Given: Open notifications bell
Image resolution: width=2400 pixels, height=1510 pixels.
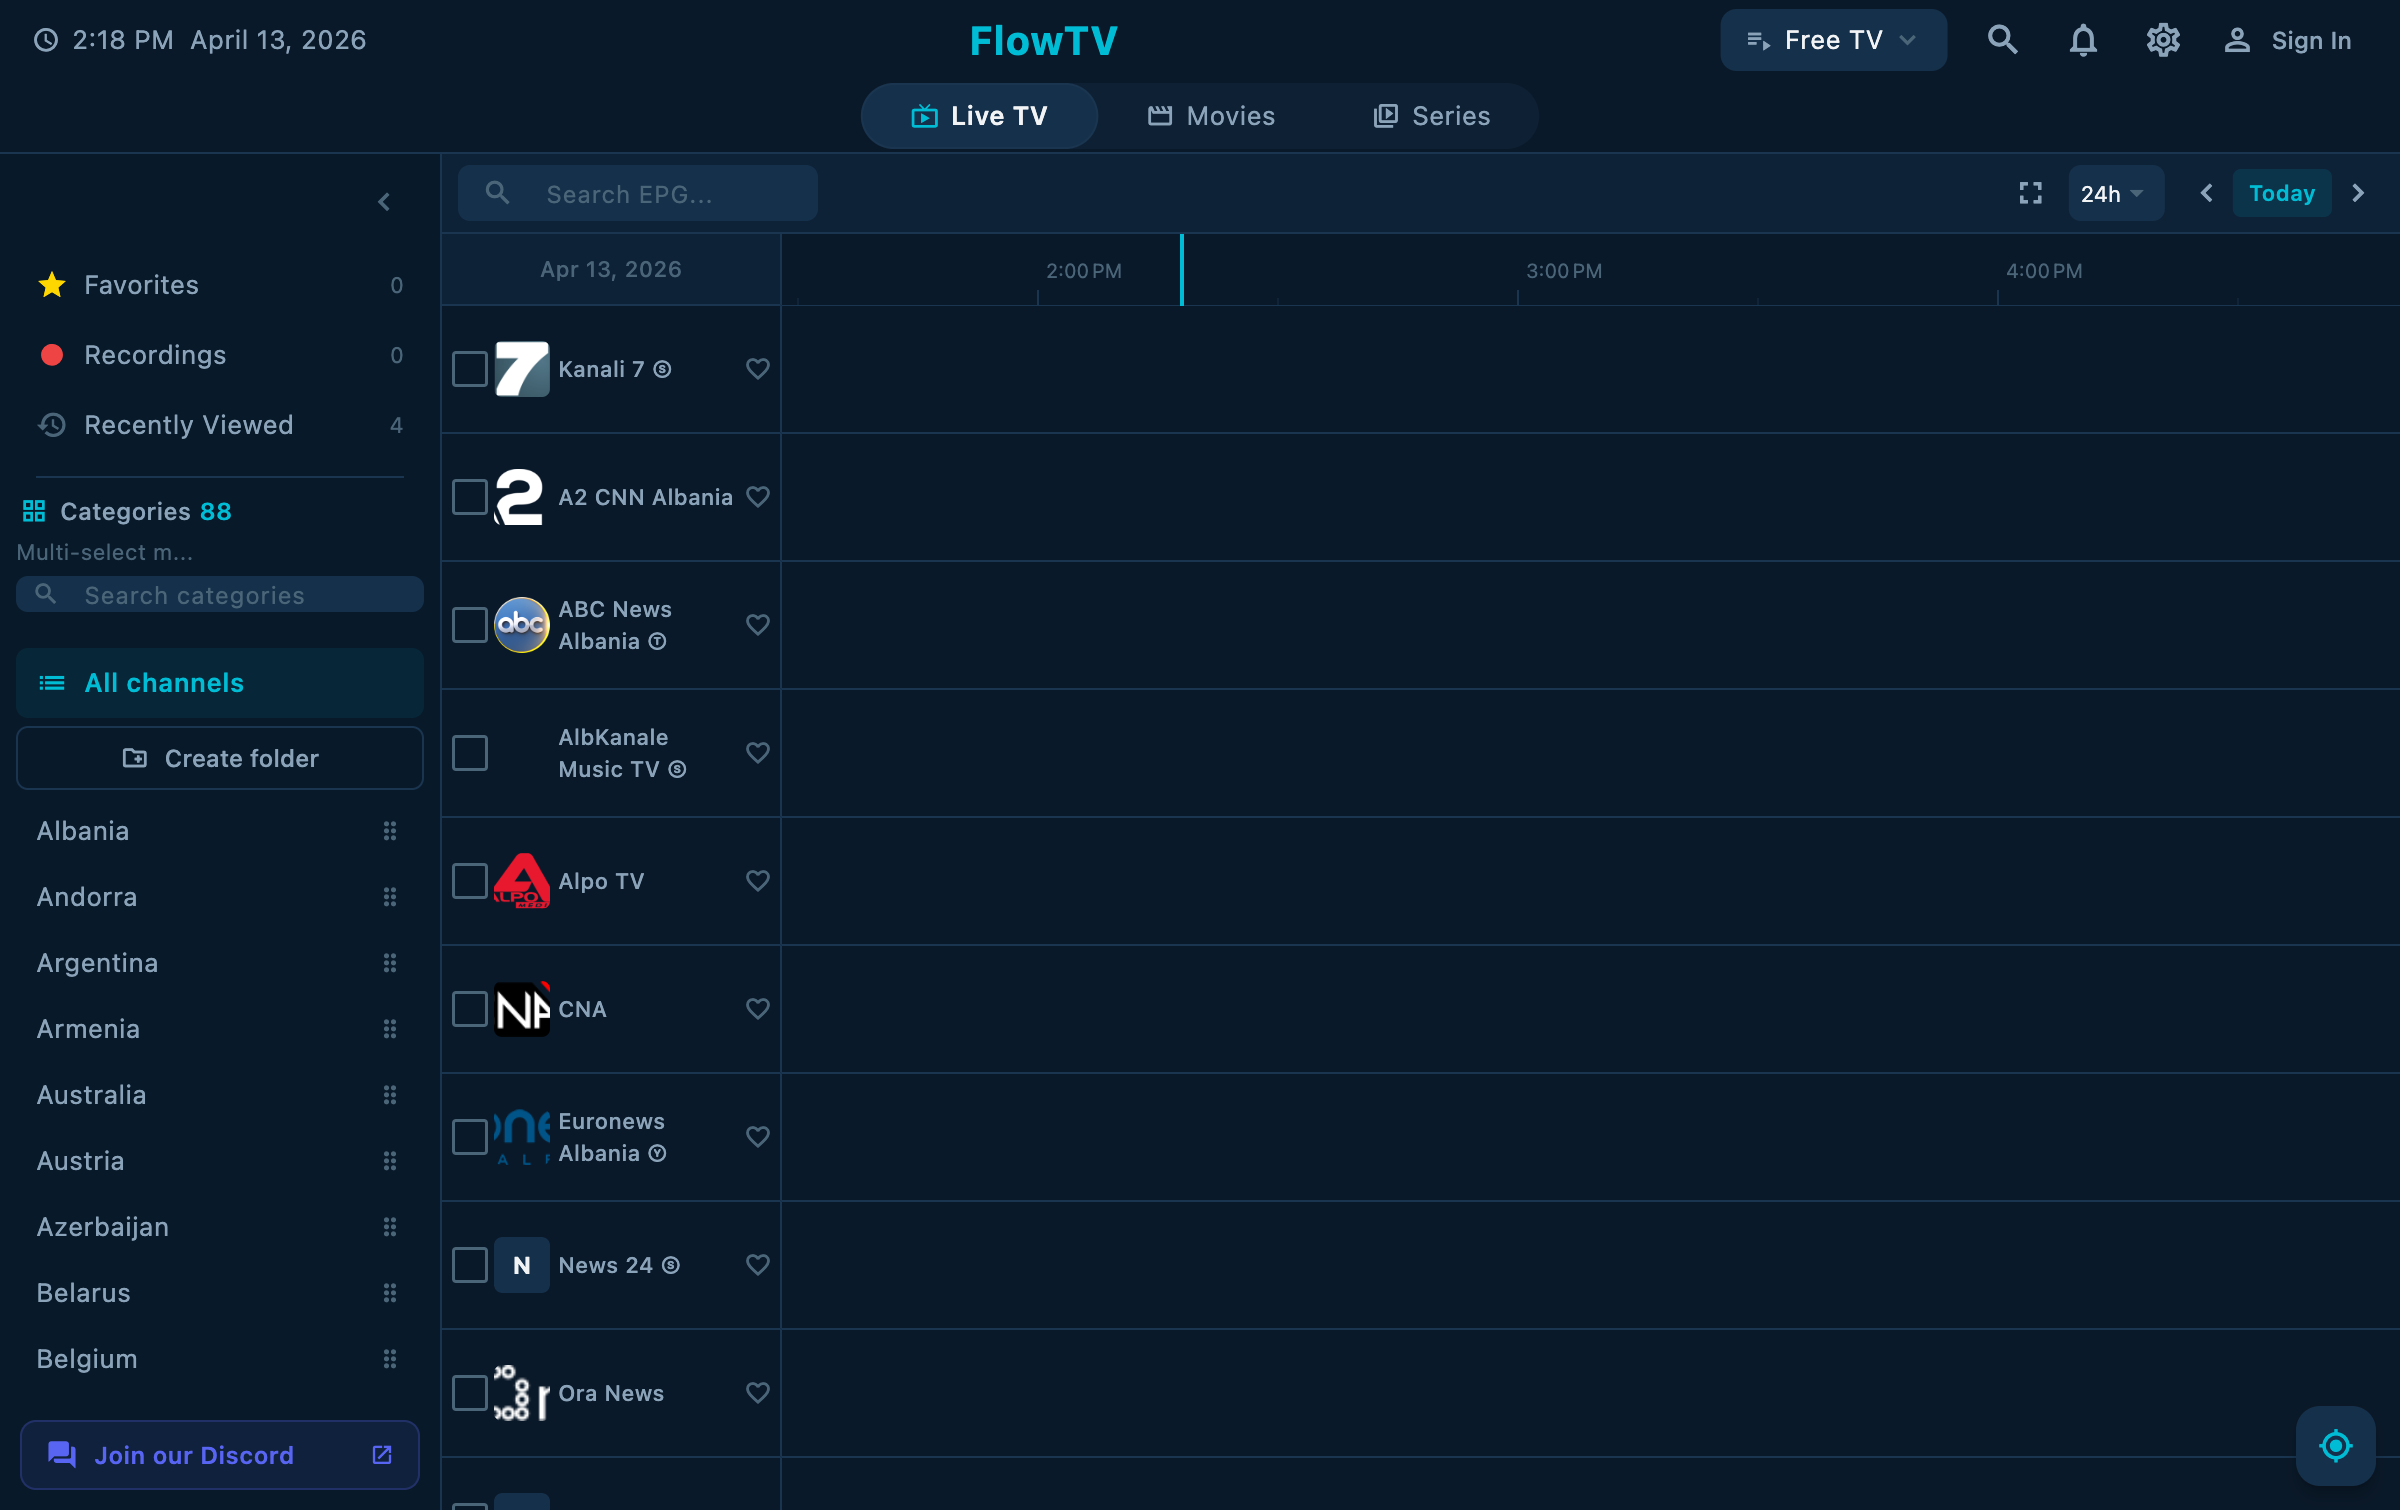Looking at the screenshot, I should coord(2082,40).
